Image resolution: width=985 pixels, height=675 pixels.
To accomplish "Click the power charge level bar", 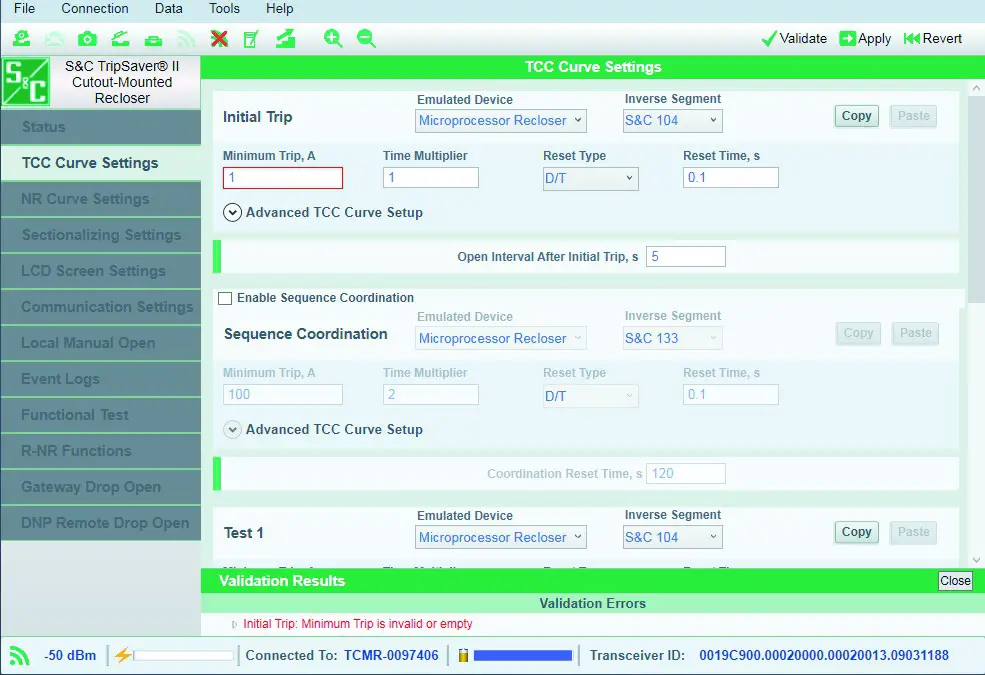I will [183, 656].
